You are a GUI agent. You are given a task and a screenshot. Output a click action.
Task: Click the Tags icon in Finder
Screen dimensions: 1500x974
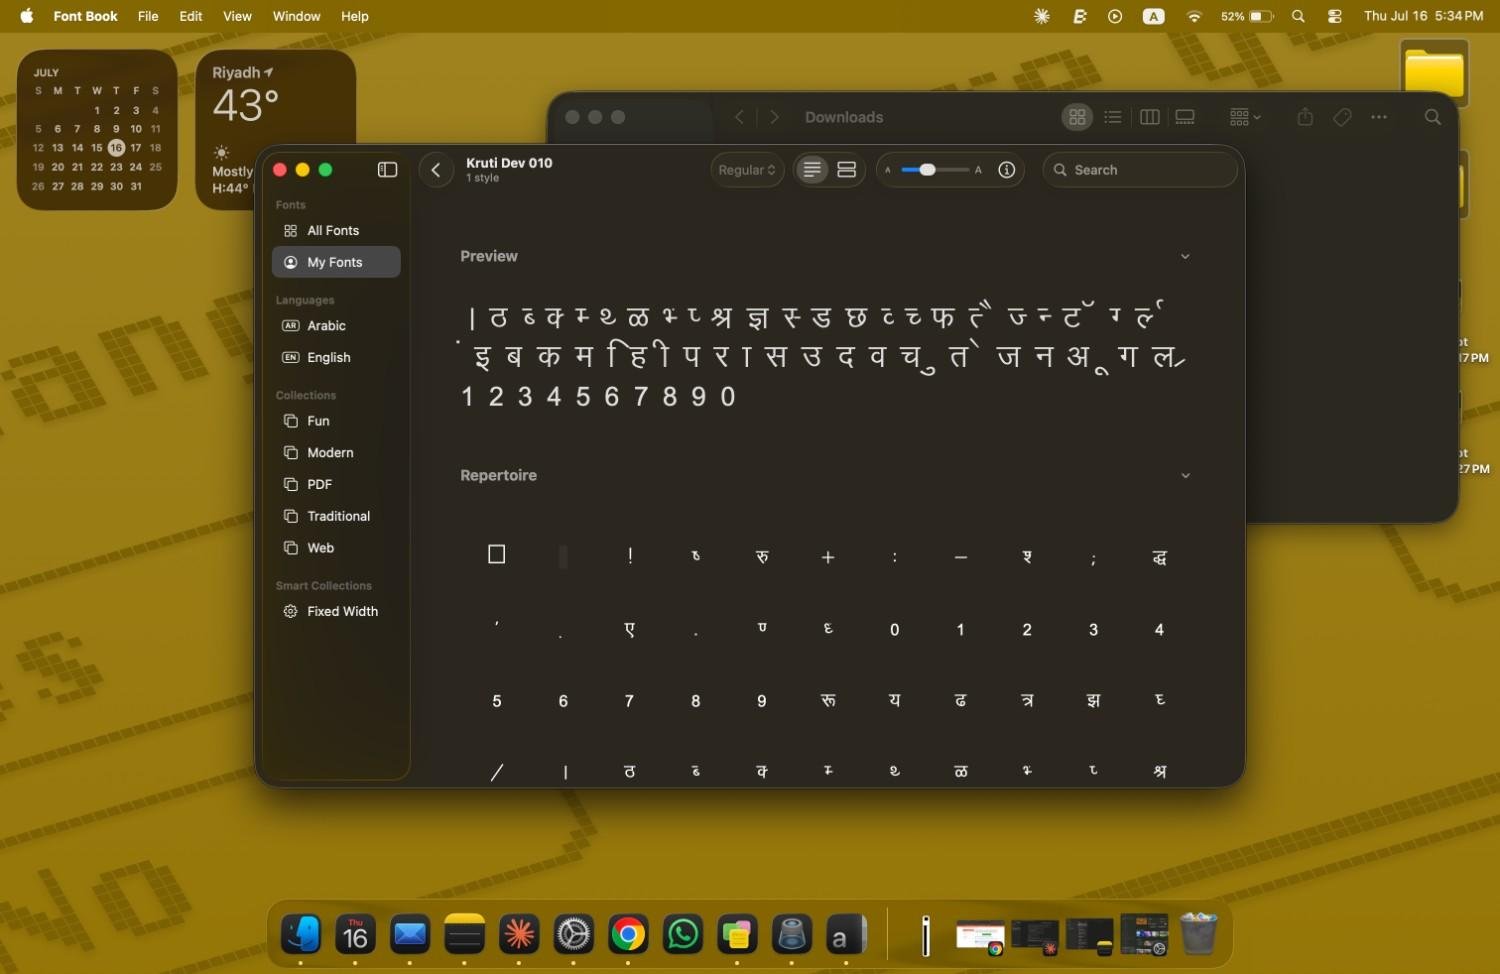tap(1342, 117)
